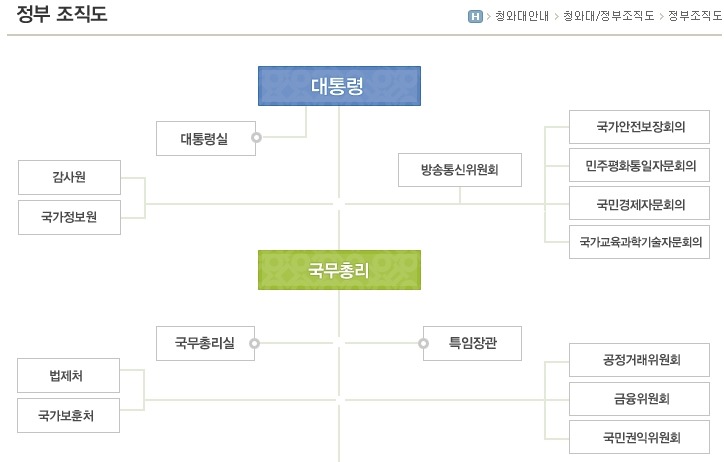Click the green 국무총리 box
724x462 pixels.
[339, 269]
